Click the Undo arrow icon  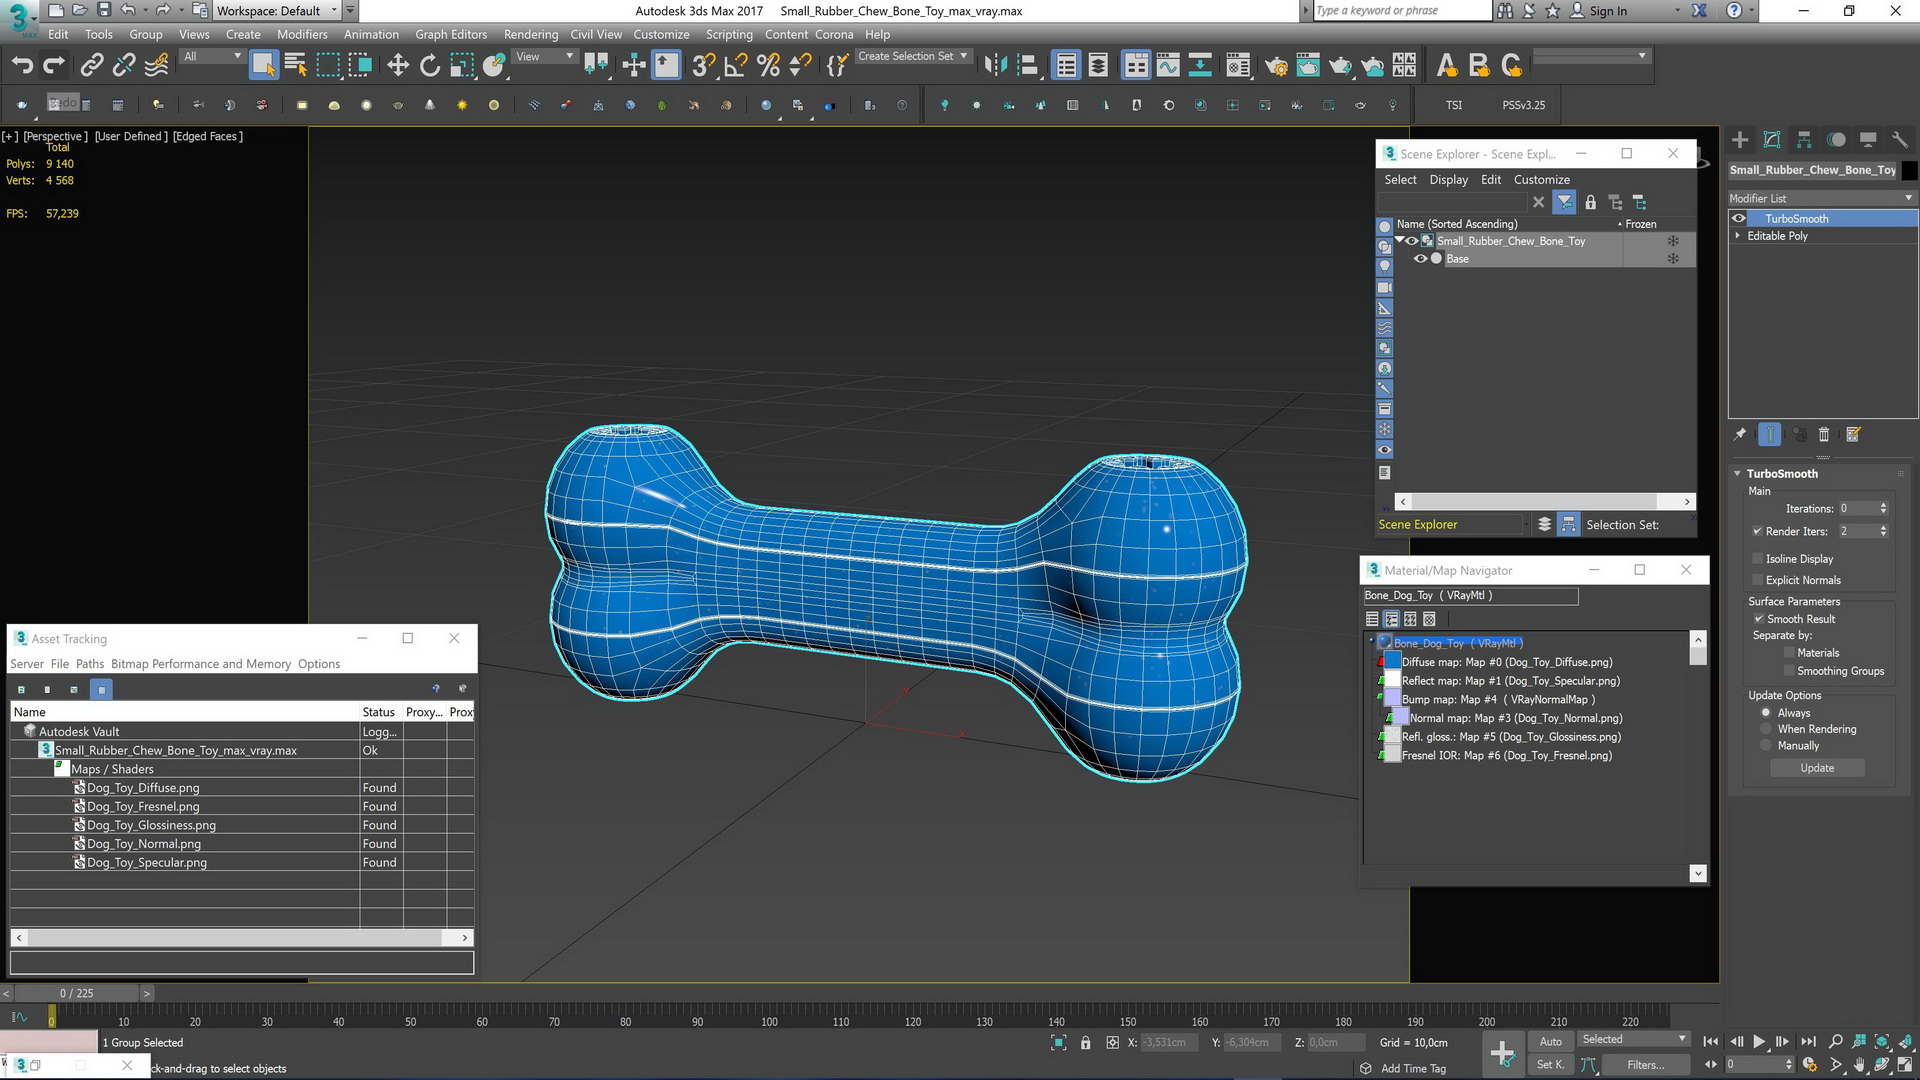pyautogui.click(x=22, y=66)
